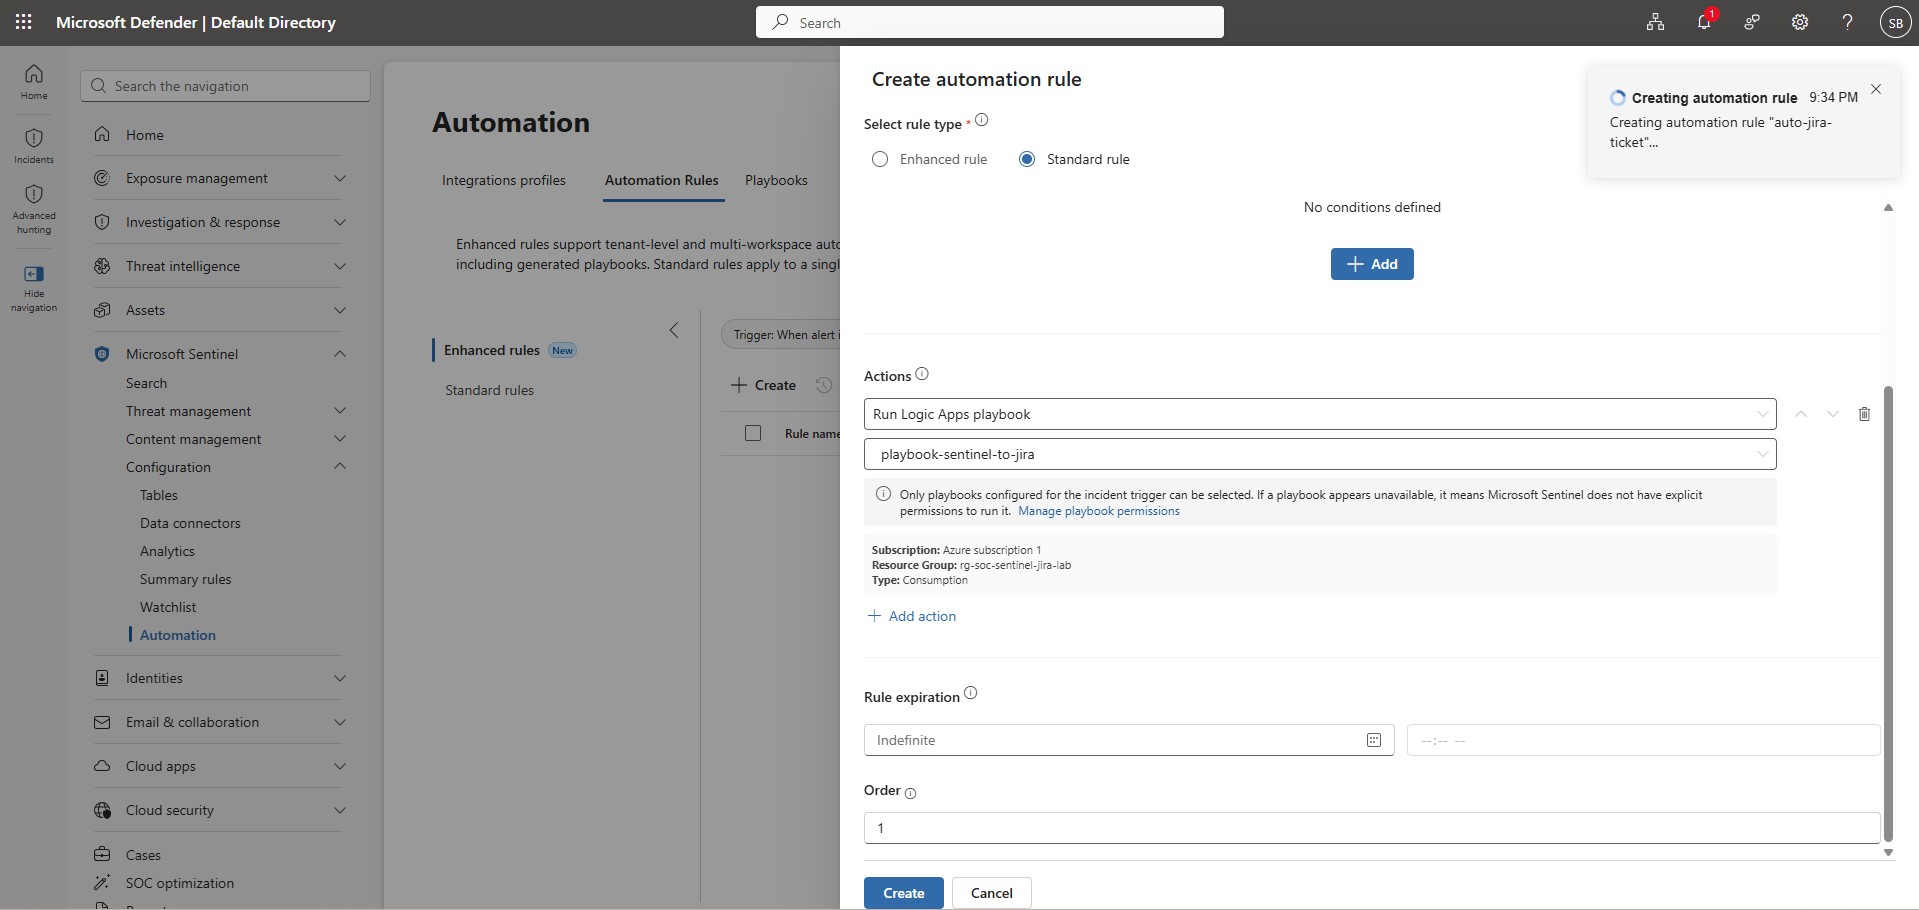Open Data connectors under Configuration

(190, 523)
